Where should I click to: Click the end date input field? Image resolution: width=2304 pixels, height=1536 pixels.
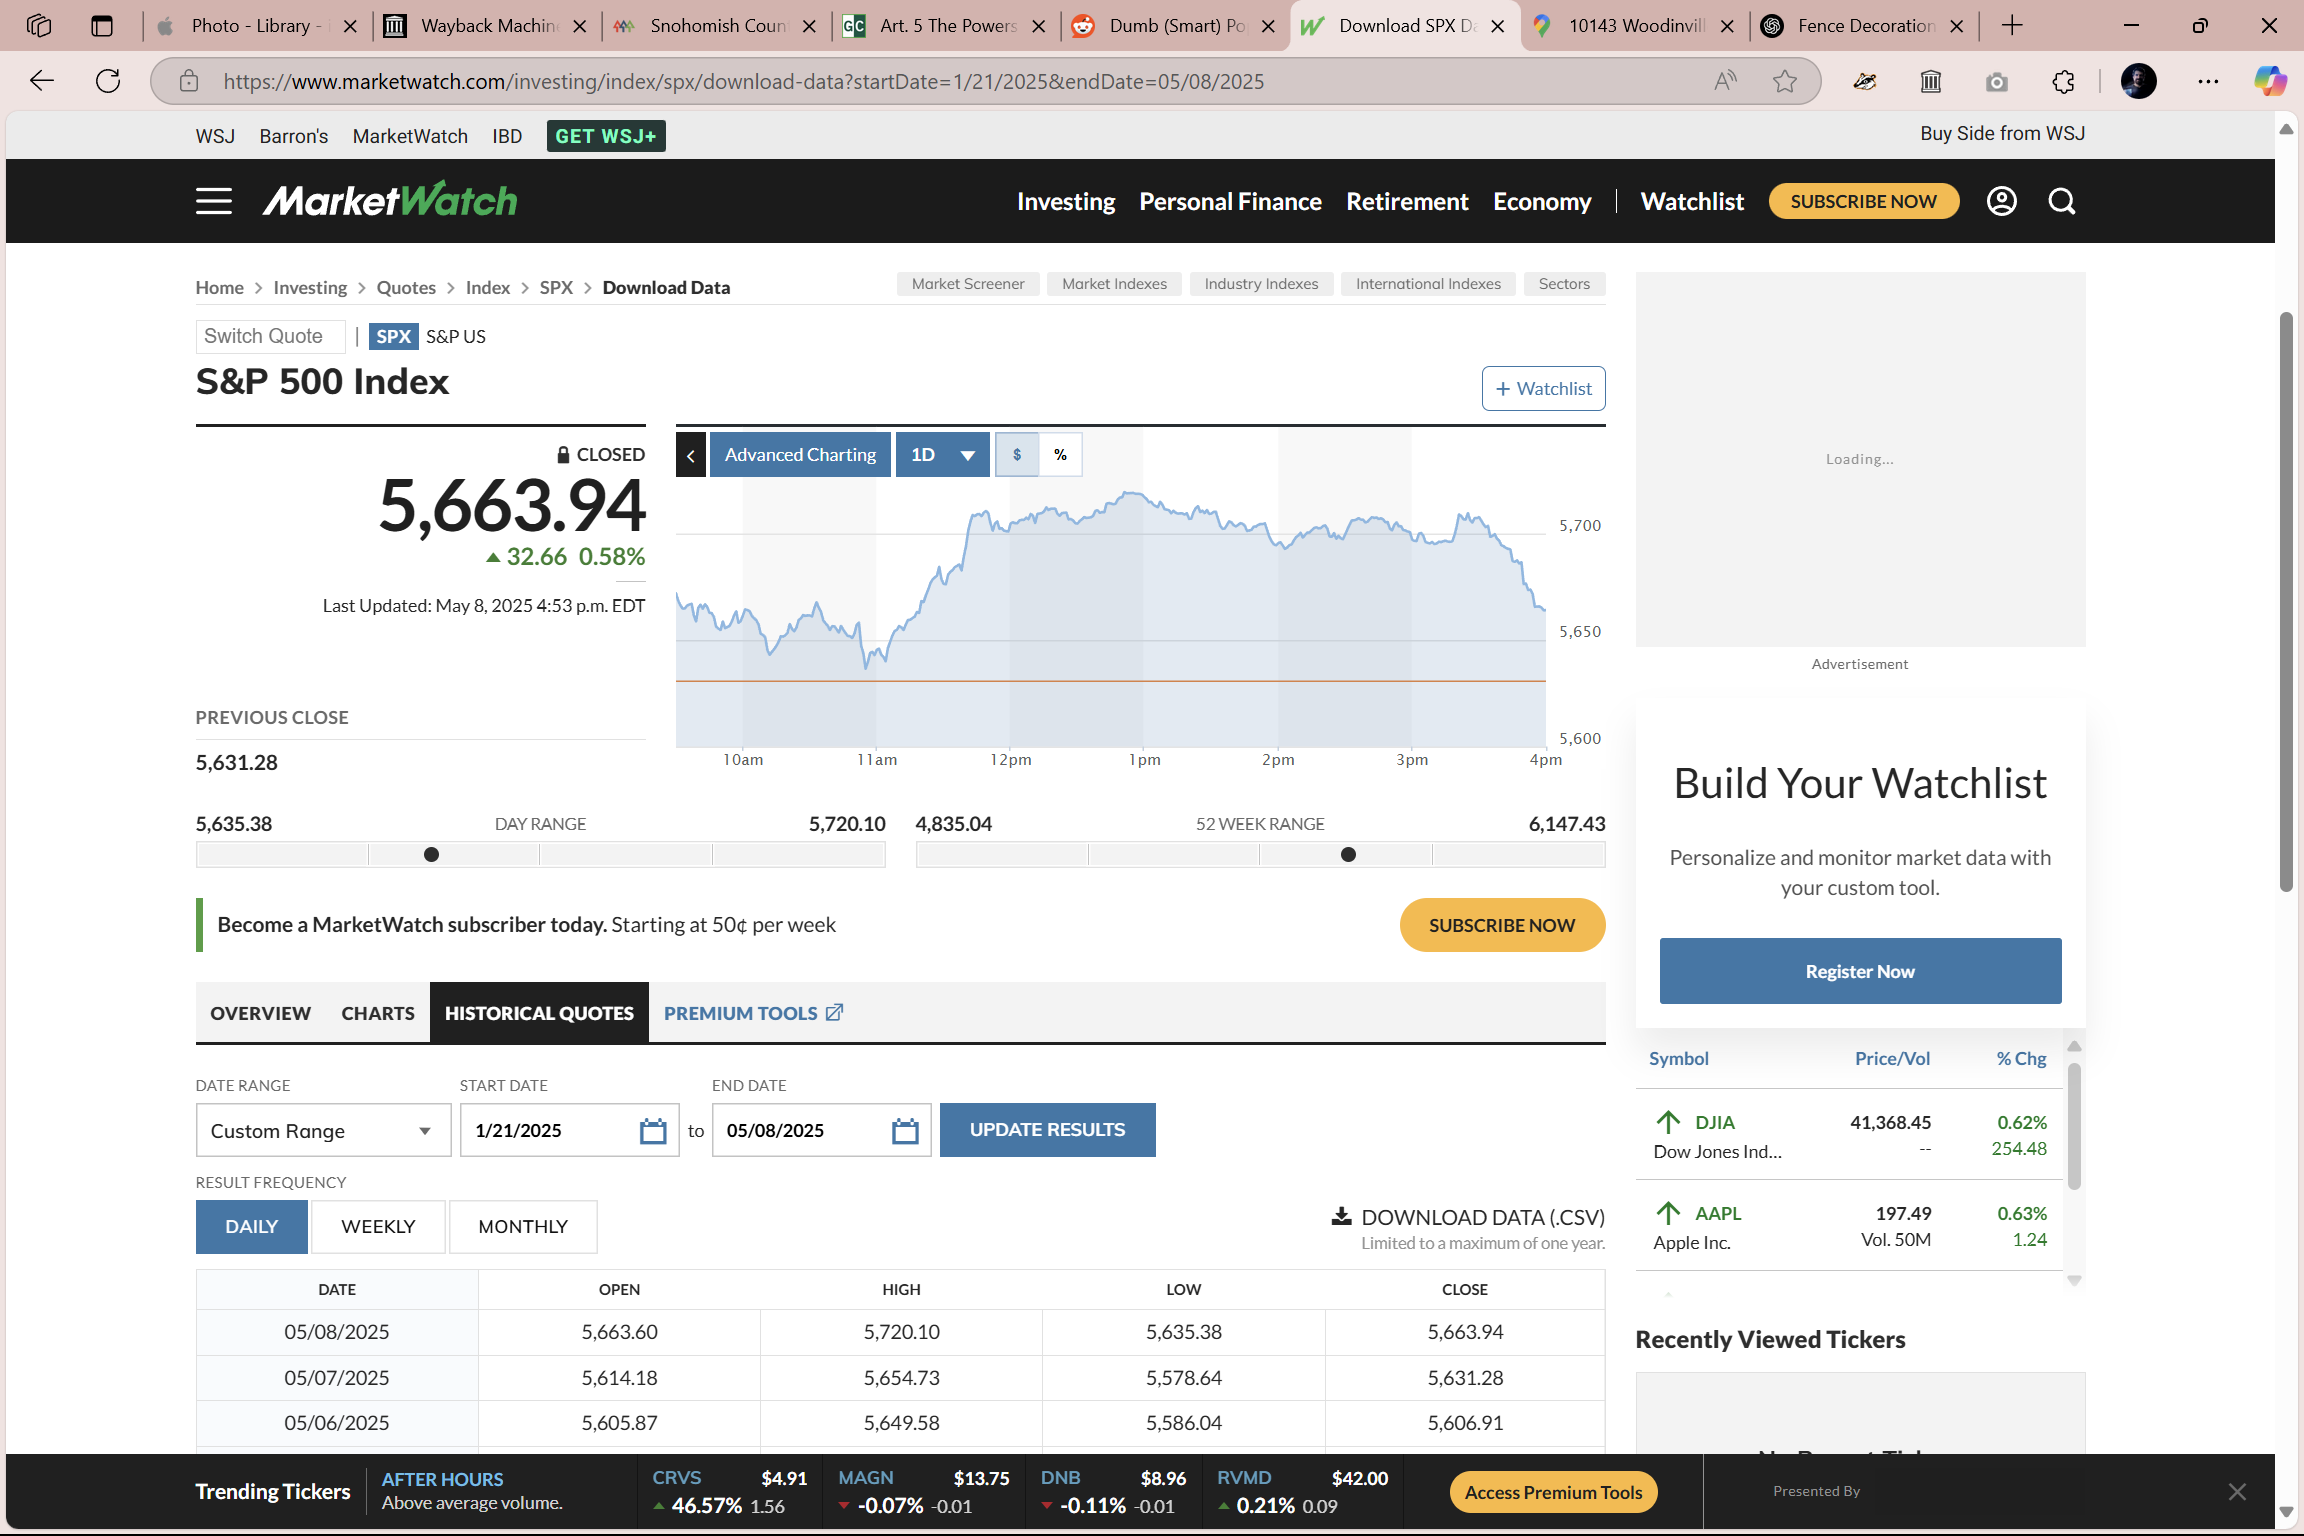click(821, 1131)
